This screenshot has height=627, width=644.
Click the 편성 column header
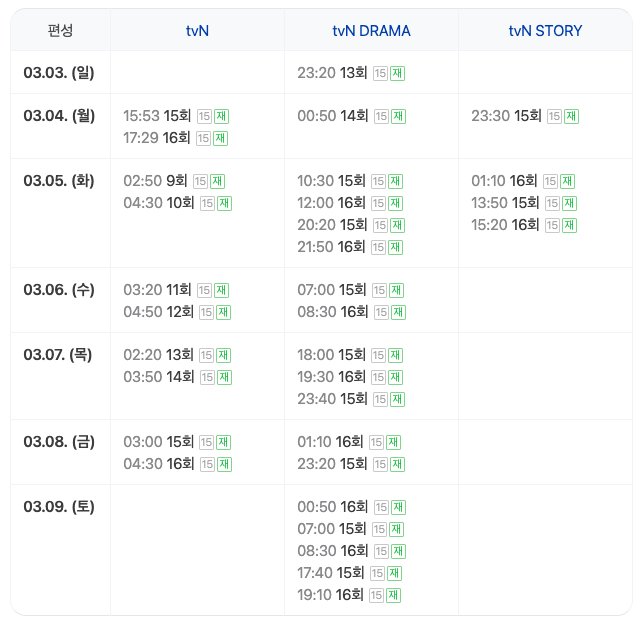[60, 30]
